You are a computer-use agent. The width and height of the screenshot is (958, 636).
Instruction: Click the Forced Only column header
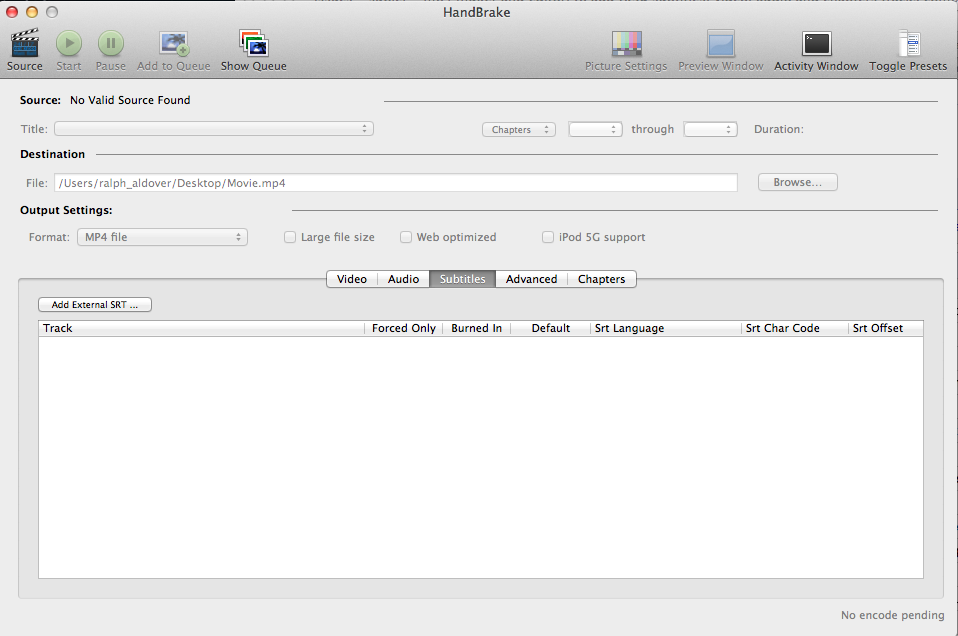pyautogui.click(x=404, y=328)
